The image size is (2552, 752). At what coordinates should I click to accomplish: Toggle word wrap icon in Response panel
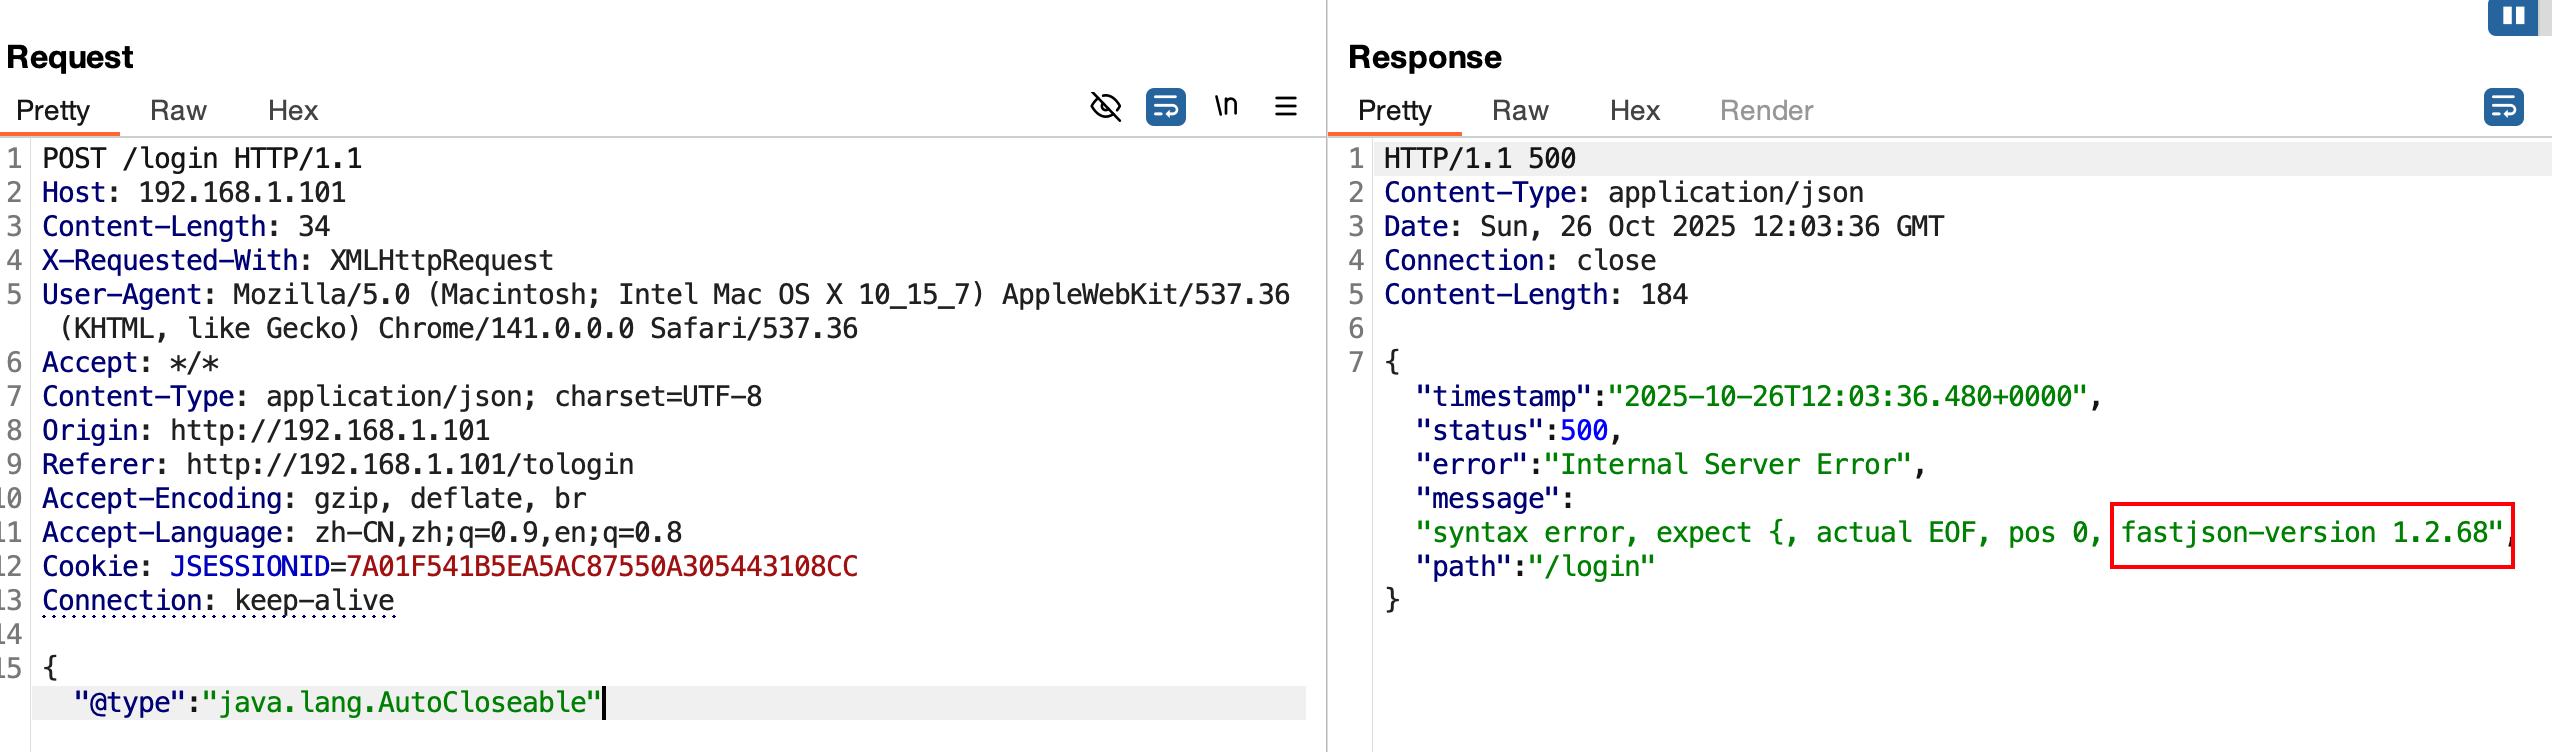tap(2503, 107)
